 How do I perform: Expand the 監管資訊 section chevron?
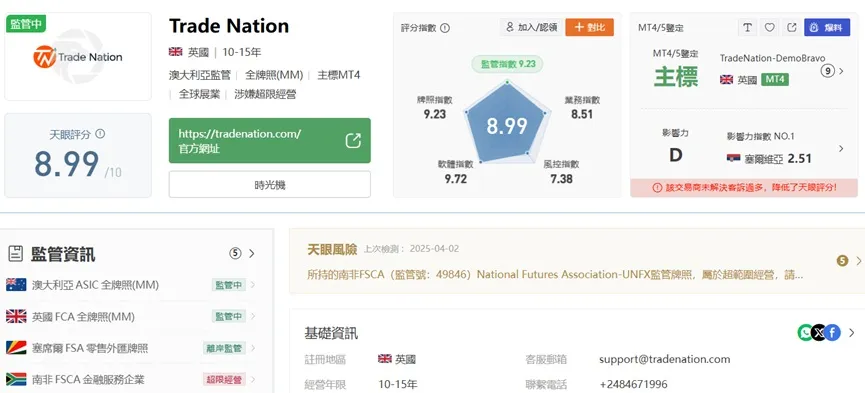[252, 253]
